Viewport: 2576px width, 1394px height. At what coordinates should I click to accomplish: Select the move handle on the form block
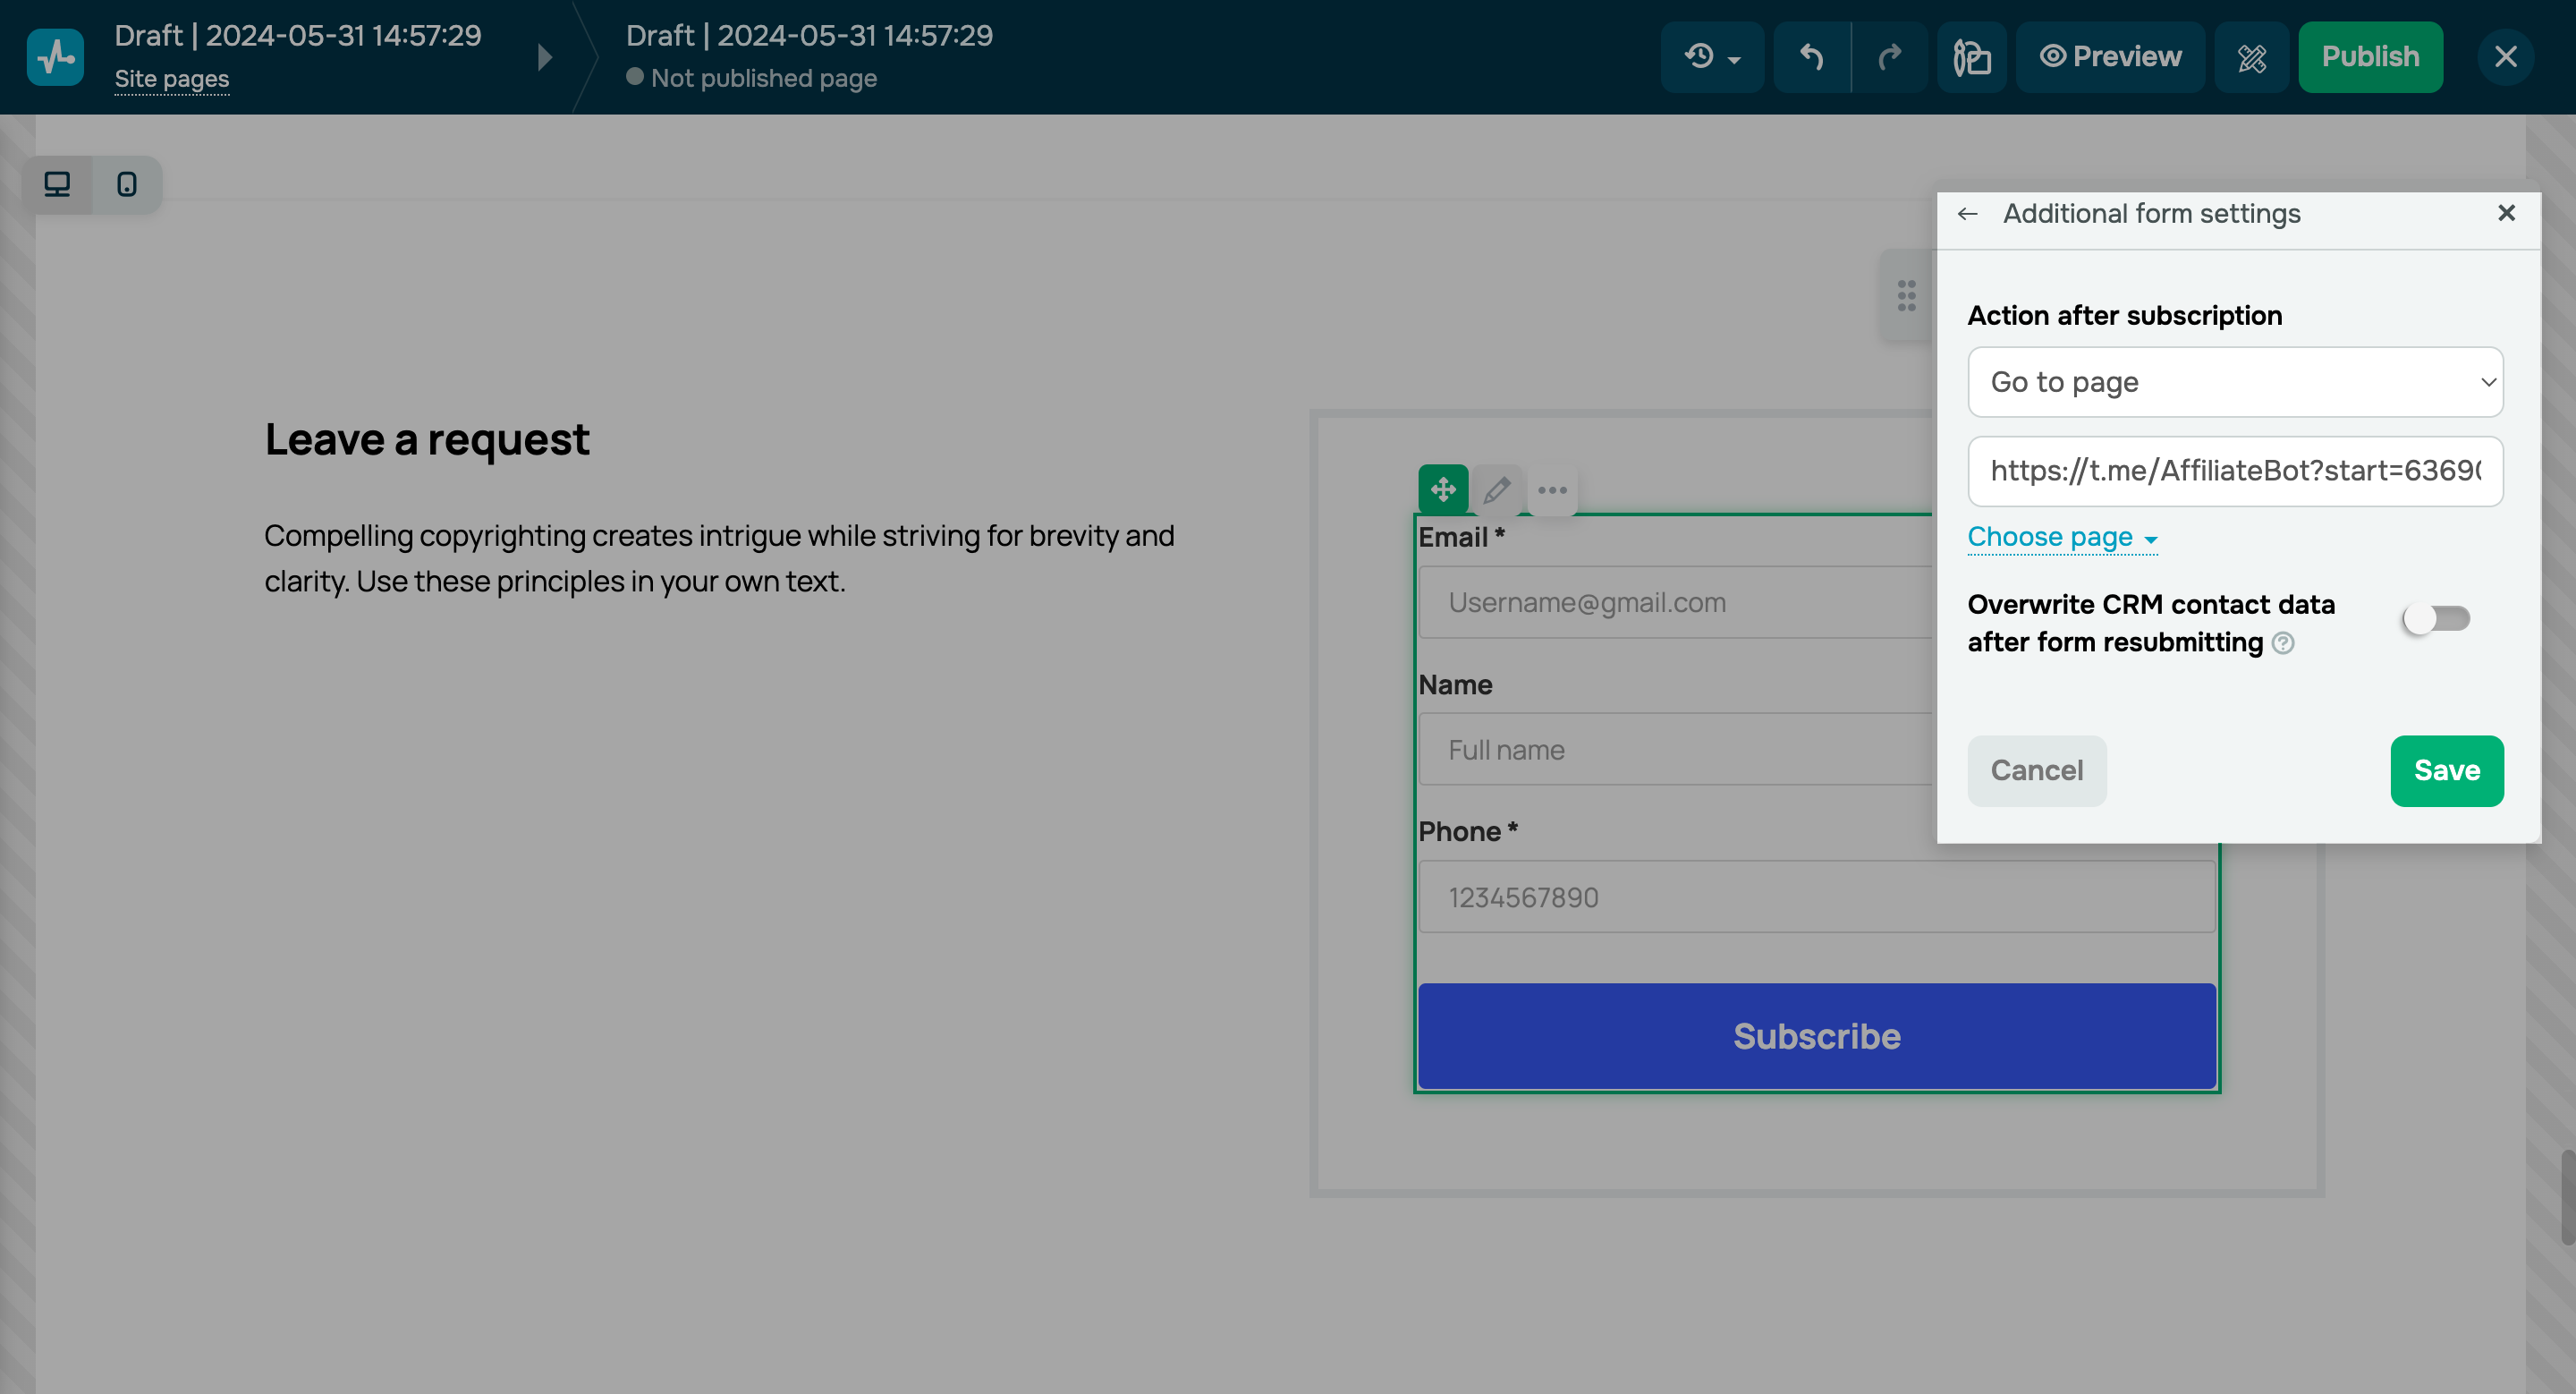1443,490
